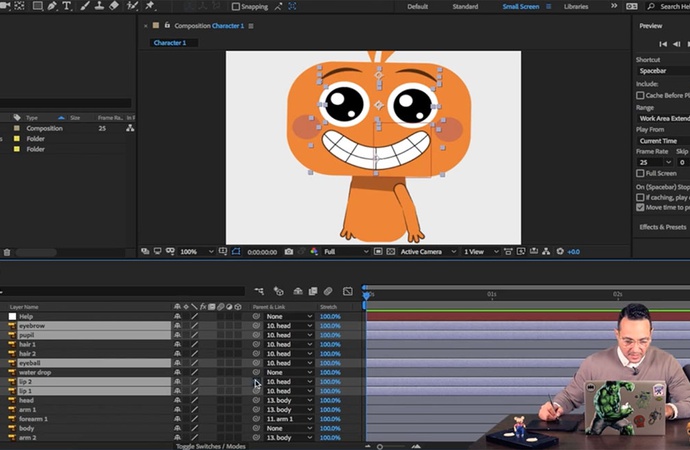
Task: Toggle shy switch on Help layer
Action: [x=177, y=317]
